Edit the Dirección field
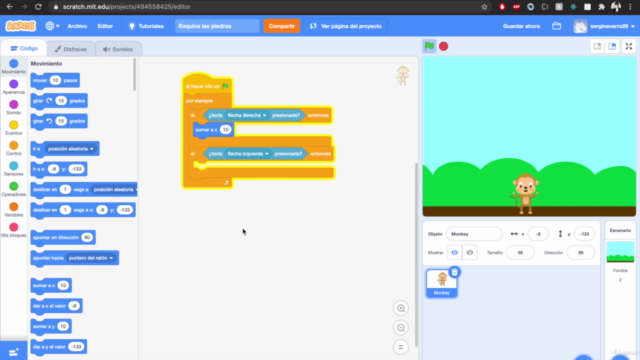This screenshot has height=360, width=640. pos(580,253)
